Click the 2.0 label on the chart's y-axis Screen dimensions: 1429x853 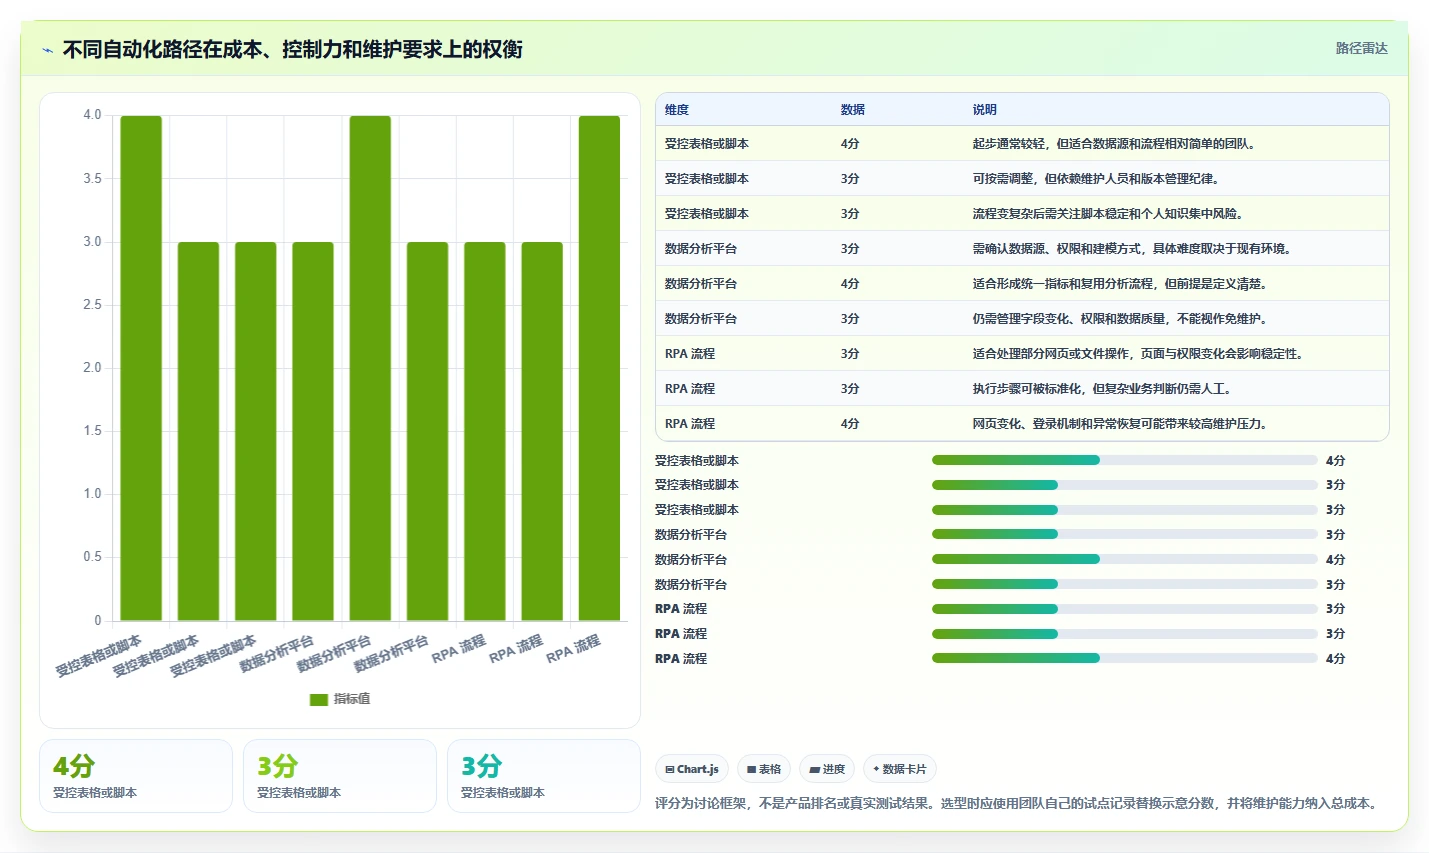[92, 368]
